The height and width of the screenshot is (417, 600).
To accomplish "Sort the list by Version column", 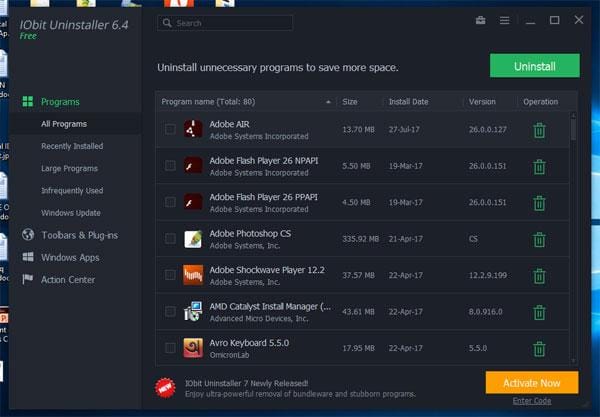I will pyautogui.click(x=482, y=102).
